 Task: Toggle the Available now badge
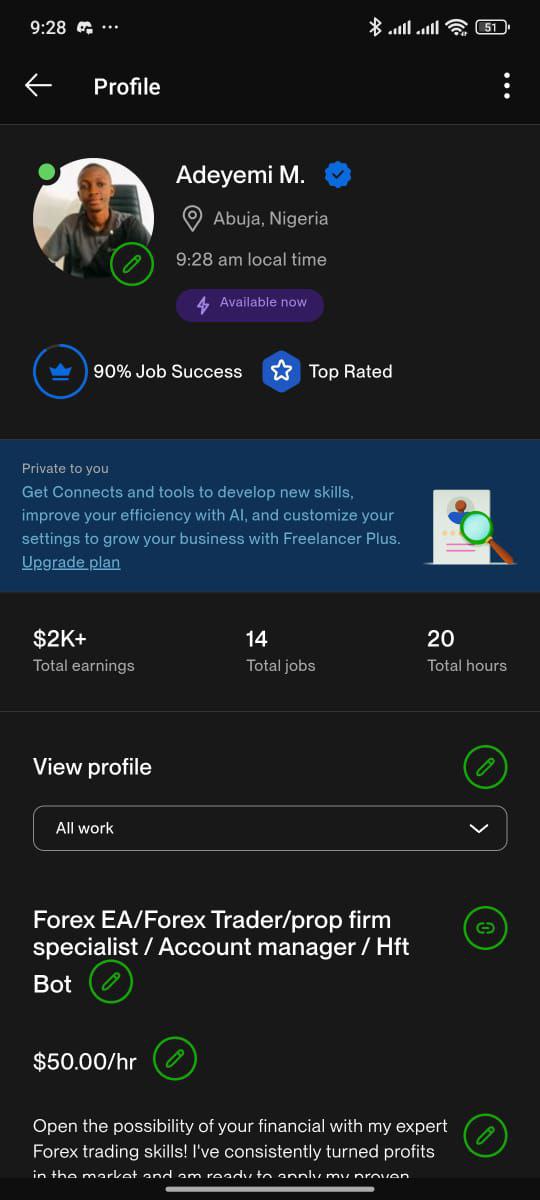coord(250,304)
